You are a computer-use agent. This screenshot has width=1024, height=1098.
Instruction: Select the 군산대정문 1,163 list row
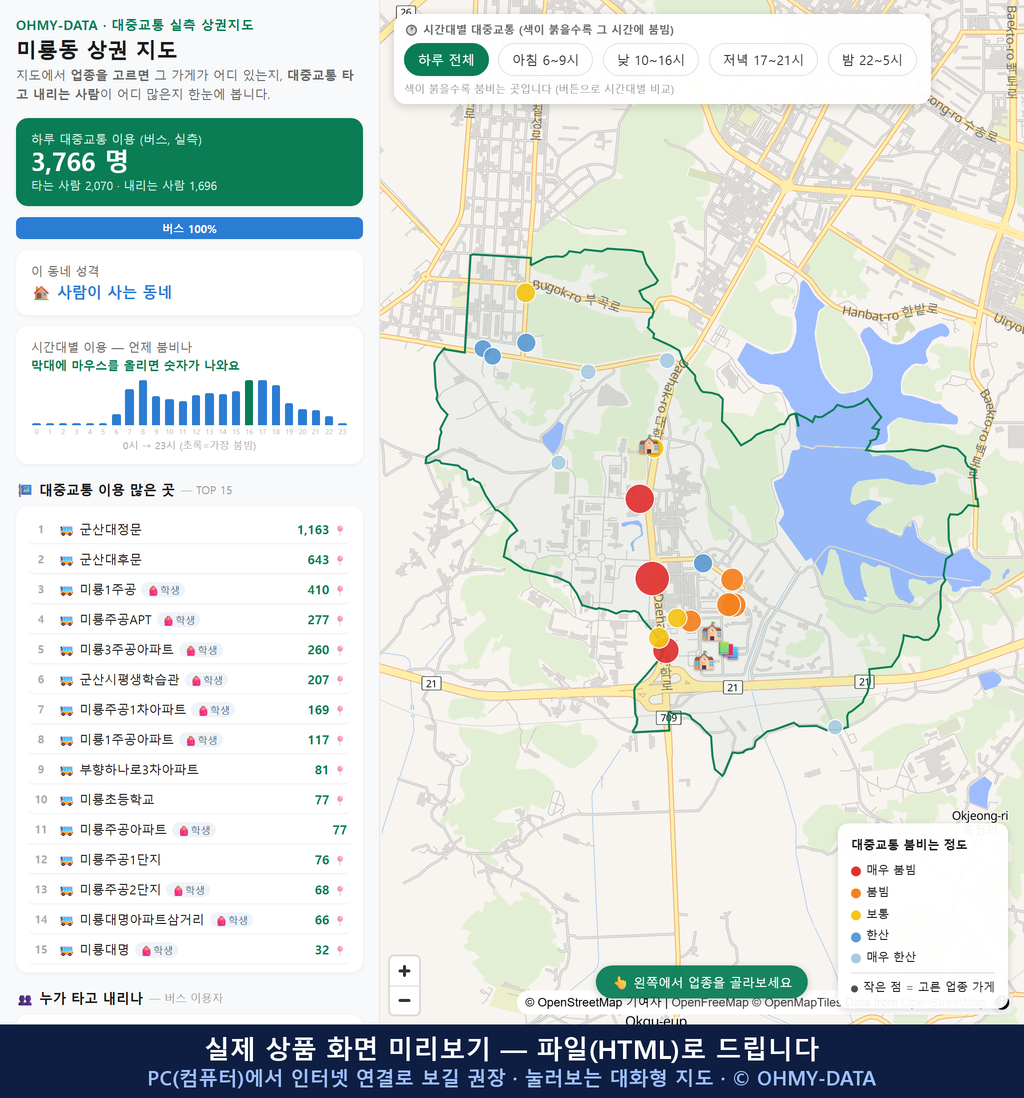(x=189, y=530)
